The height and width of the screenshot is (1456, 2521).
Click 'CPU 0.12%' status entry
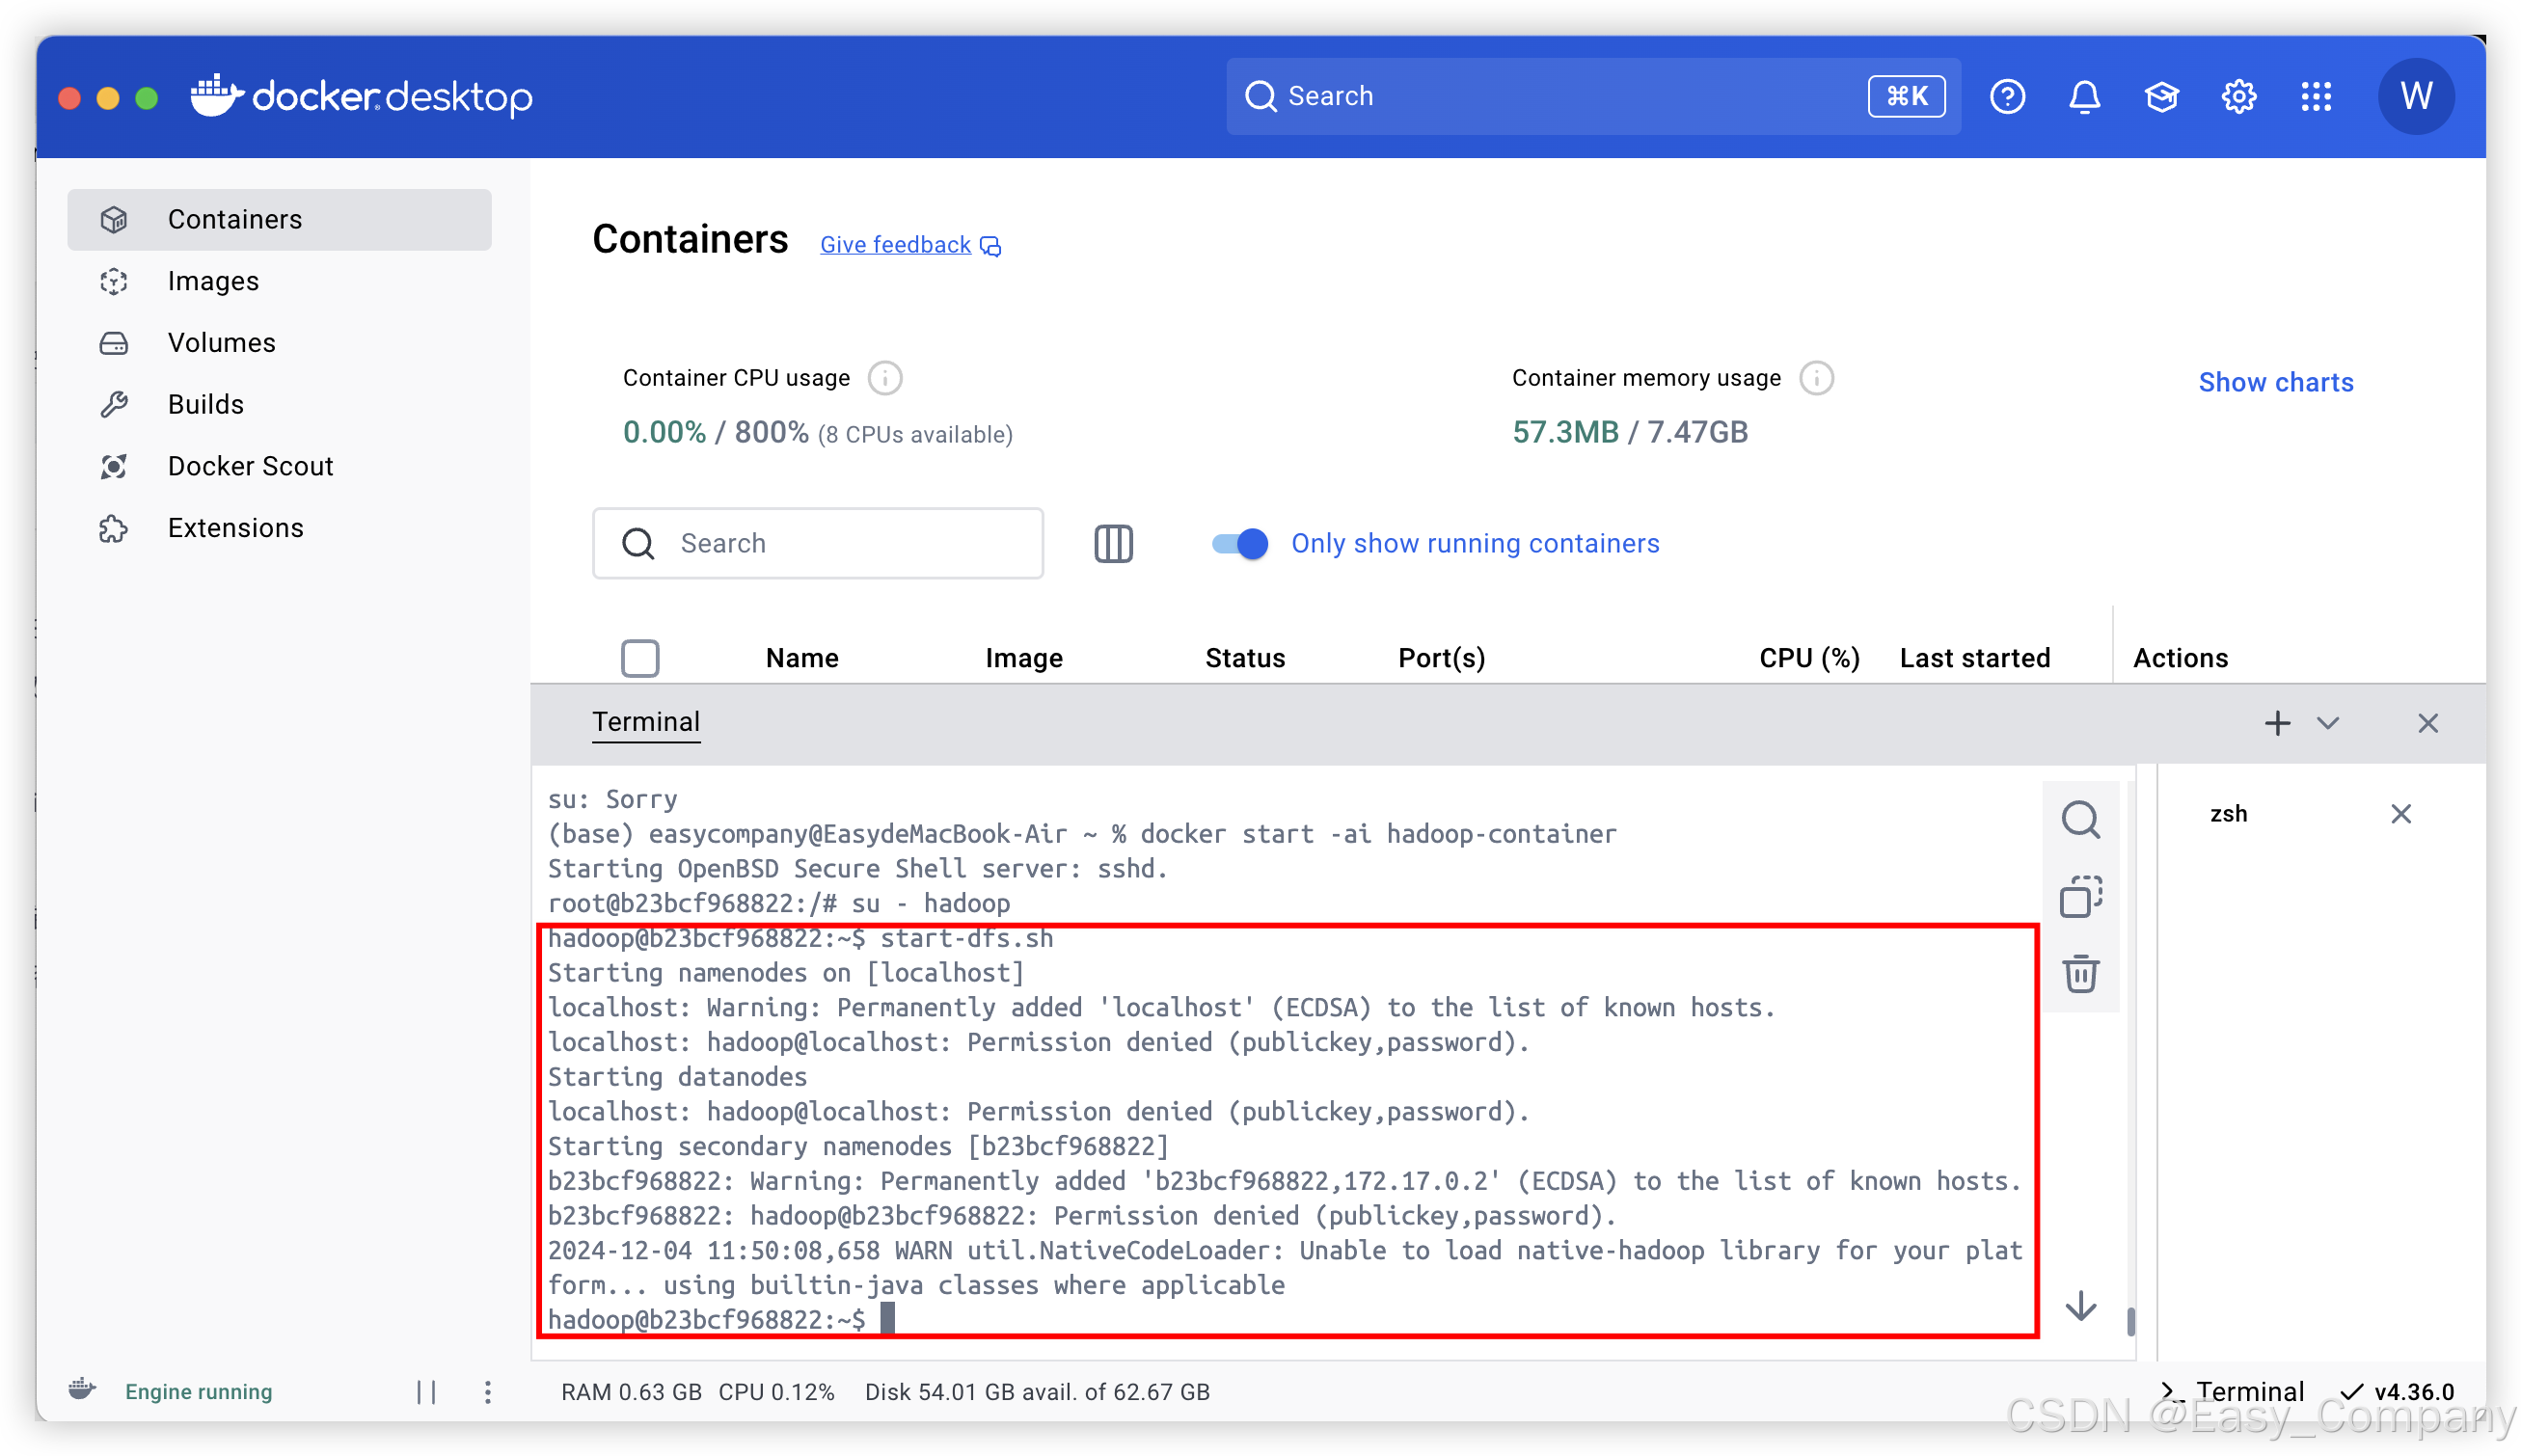776,1392
